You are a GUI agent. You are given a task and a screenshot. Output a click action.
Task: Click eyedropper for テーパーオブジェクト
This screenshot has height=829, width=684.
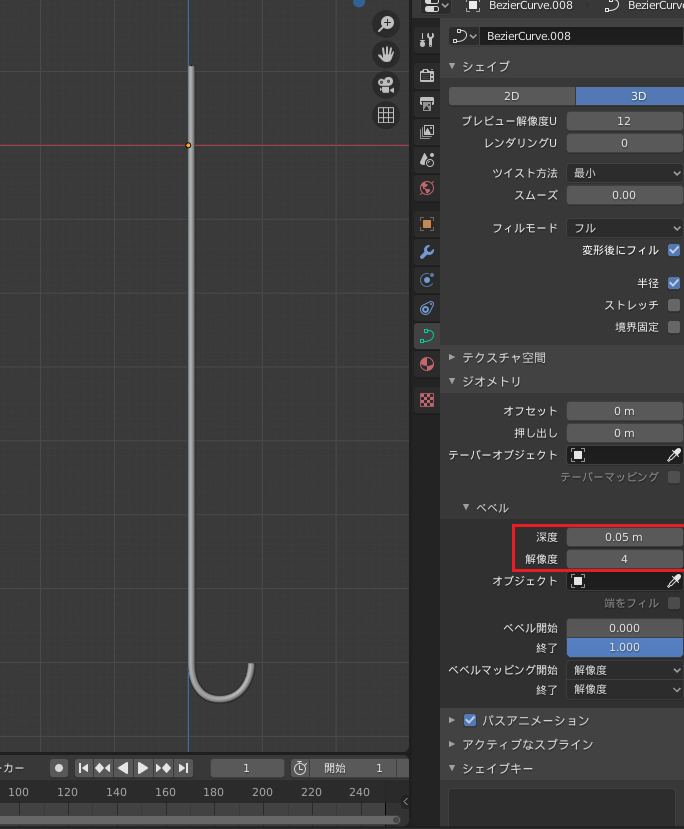pyautogui.click(x=673, y=455)
